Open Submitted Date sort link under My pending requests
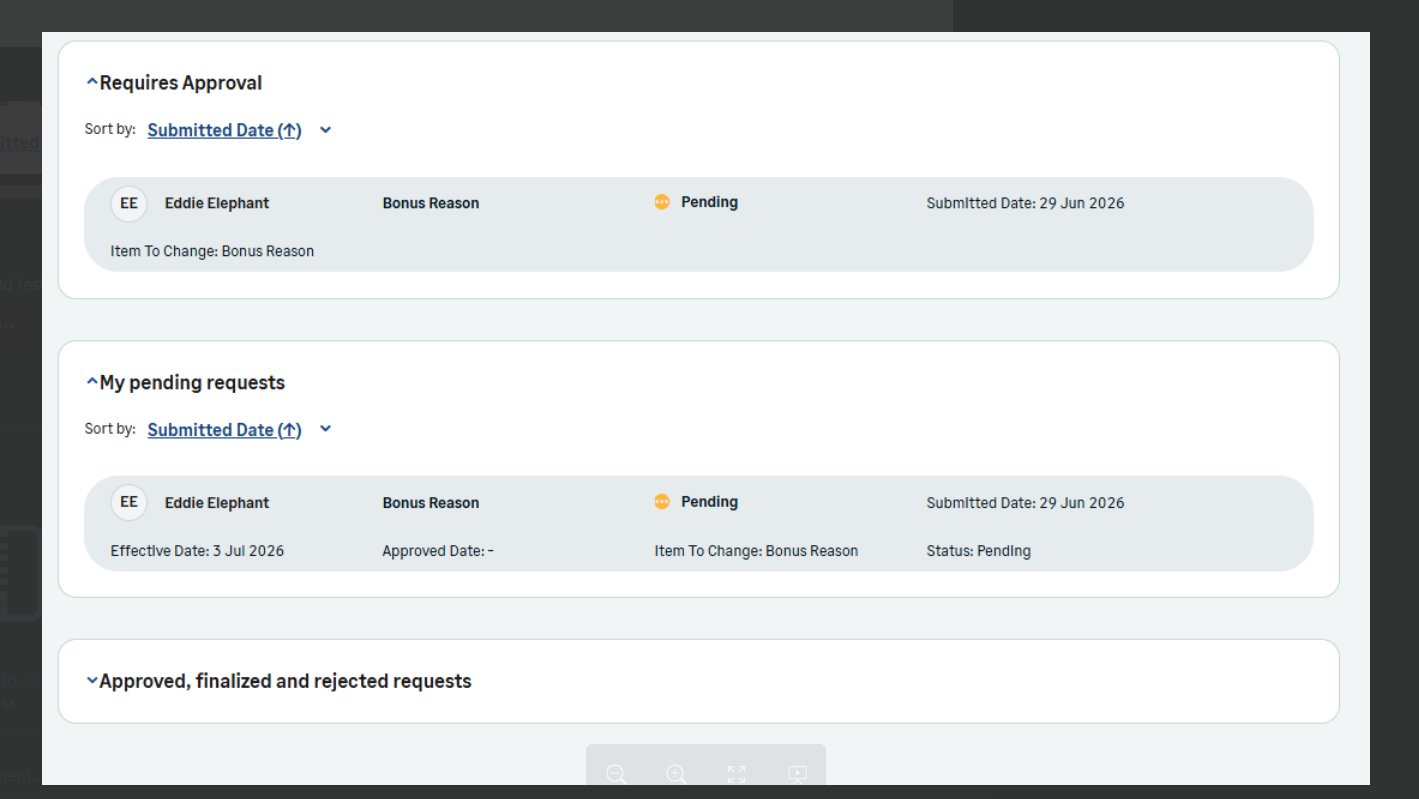The image size is (1419, 799). [224, 430]
